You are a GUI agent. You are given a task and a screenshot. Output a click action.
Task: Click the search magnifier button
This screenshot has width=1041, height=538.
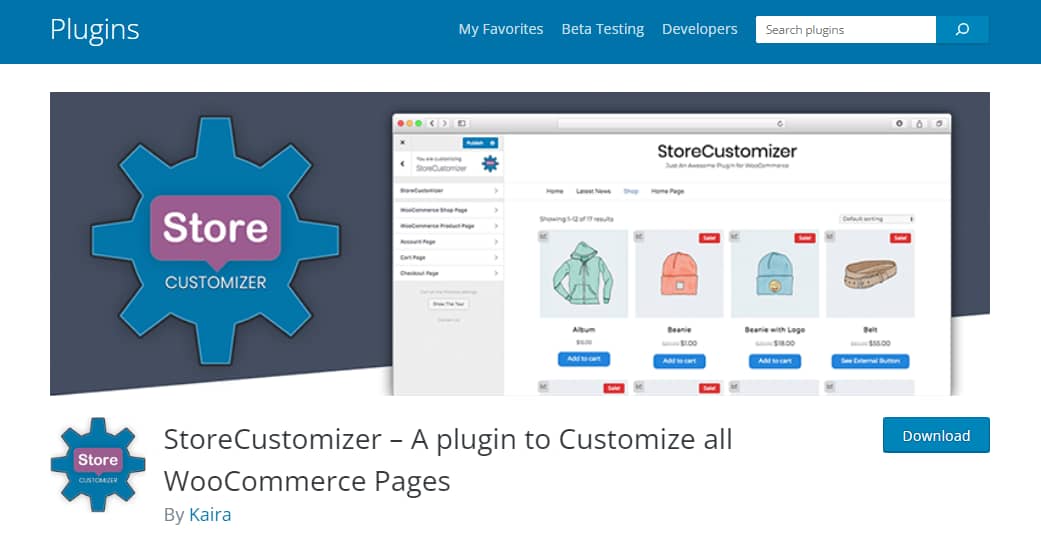tap(962, 29)
